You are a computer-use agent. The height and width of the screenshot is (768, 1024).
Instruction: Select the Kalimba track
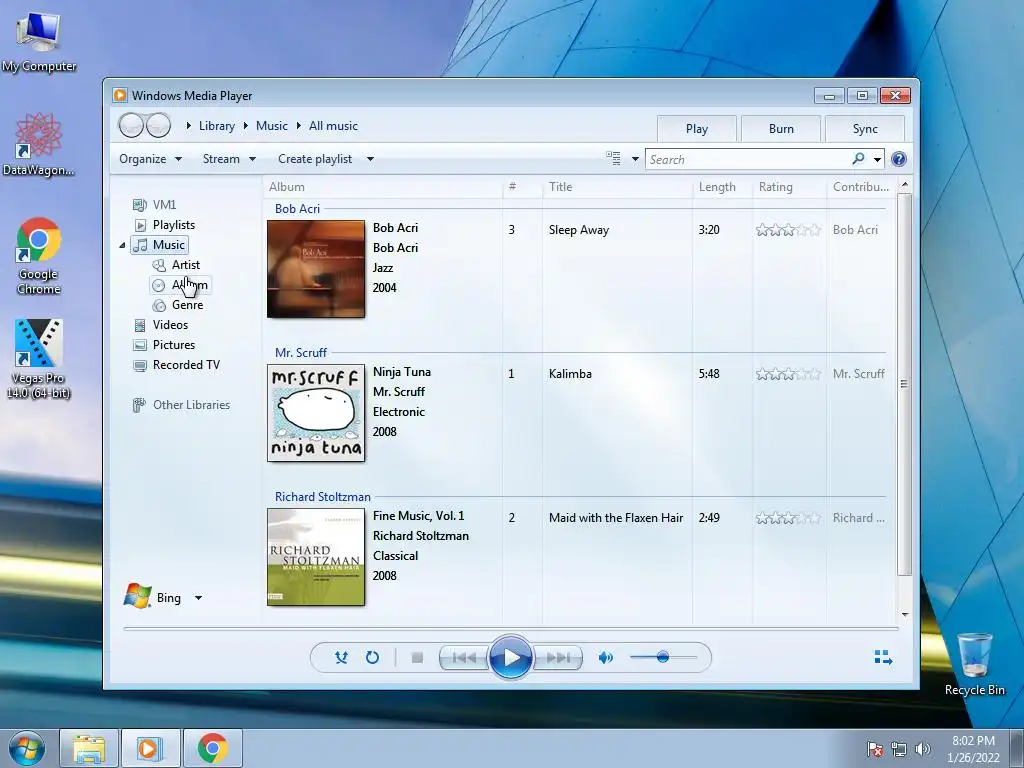pyautogui.click(x=570, y=374)
